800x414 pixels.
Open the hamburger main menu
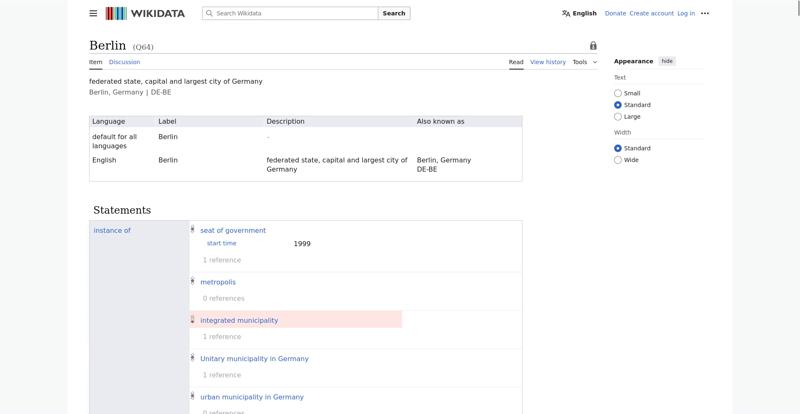[x=93, y=13]
